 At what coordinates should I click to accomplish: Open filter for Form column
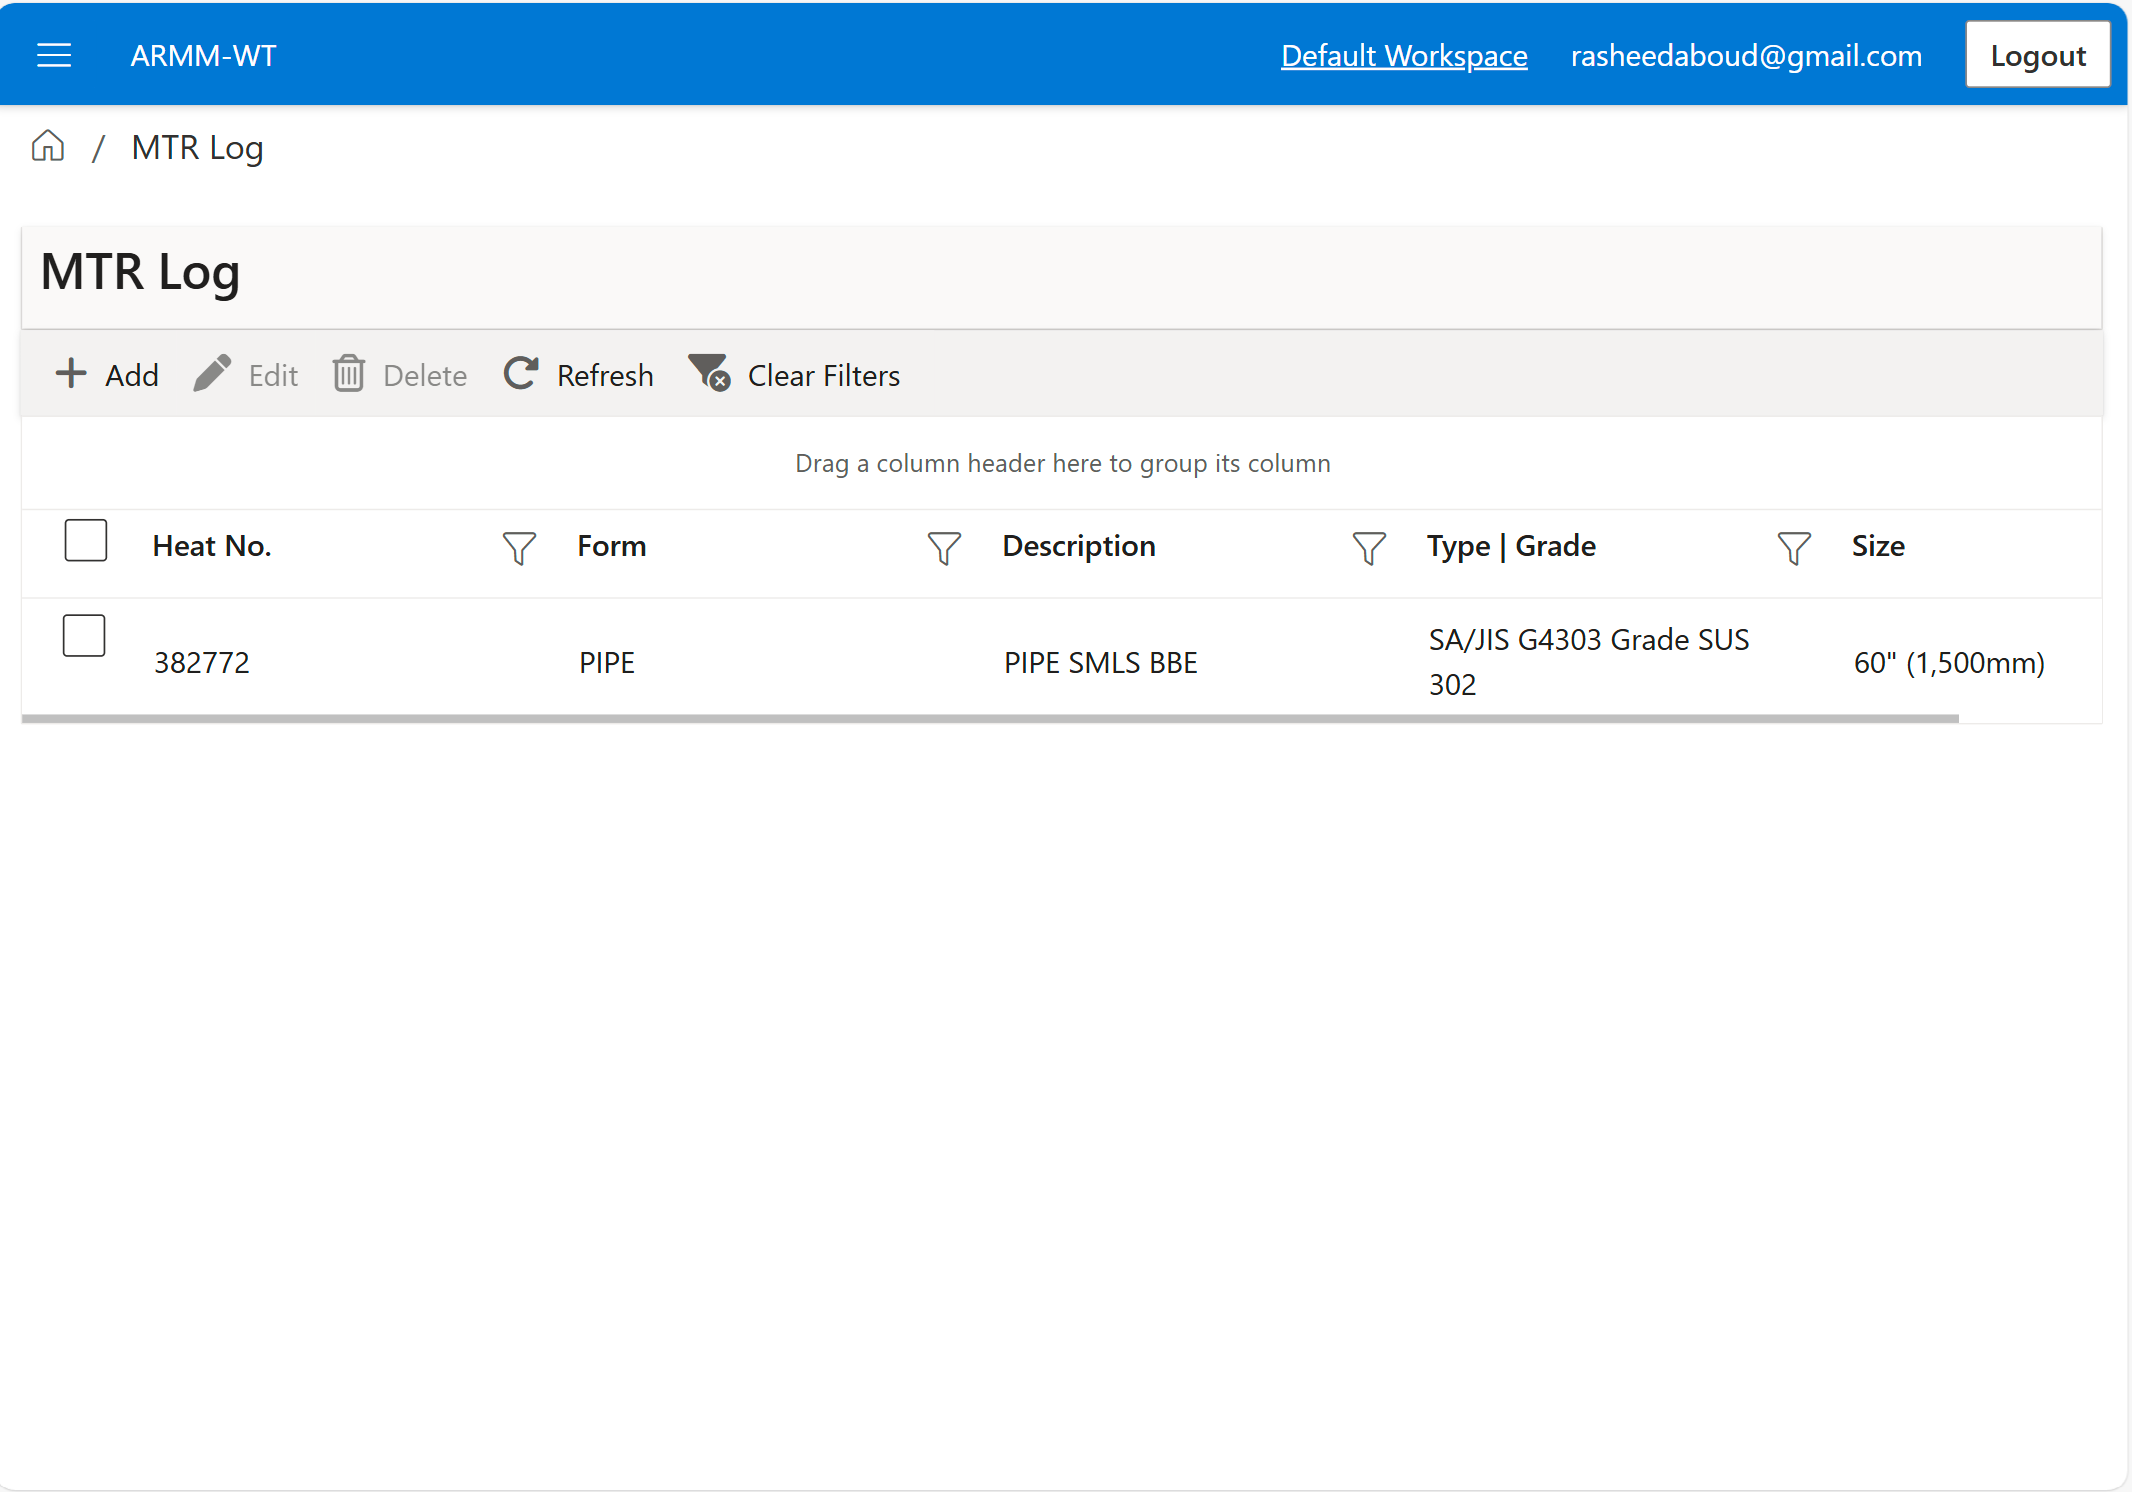click(x=944, y=548)
